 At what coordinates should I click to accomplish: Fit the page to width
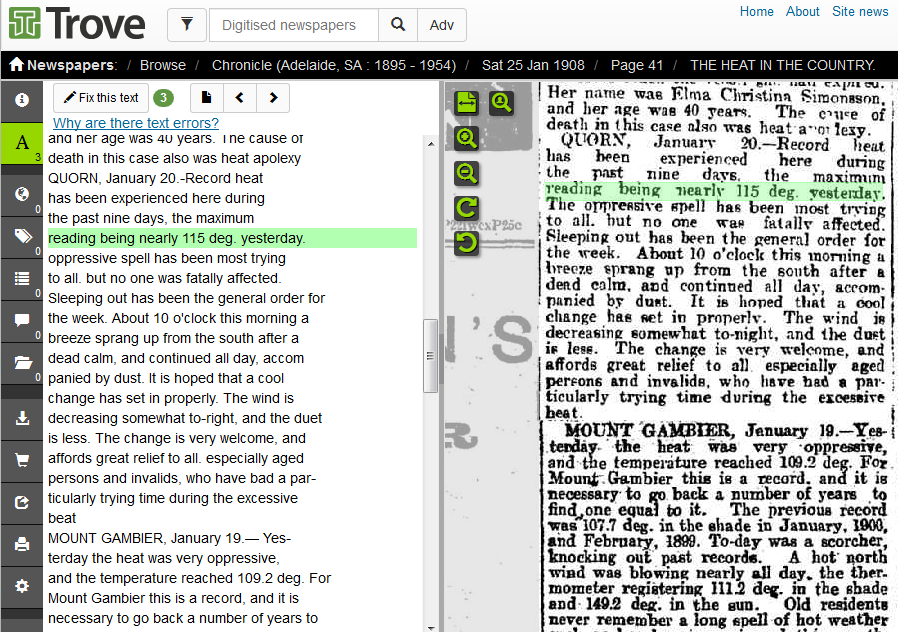(466, 102)
